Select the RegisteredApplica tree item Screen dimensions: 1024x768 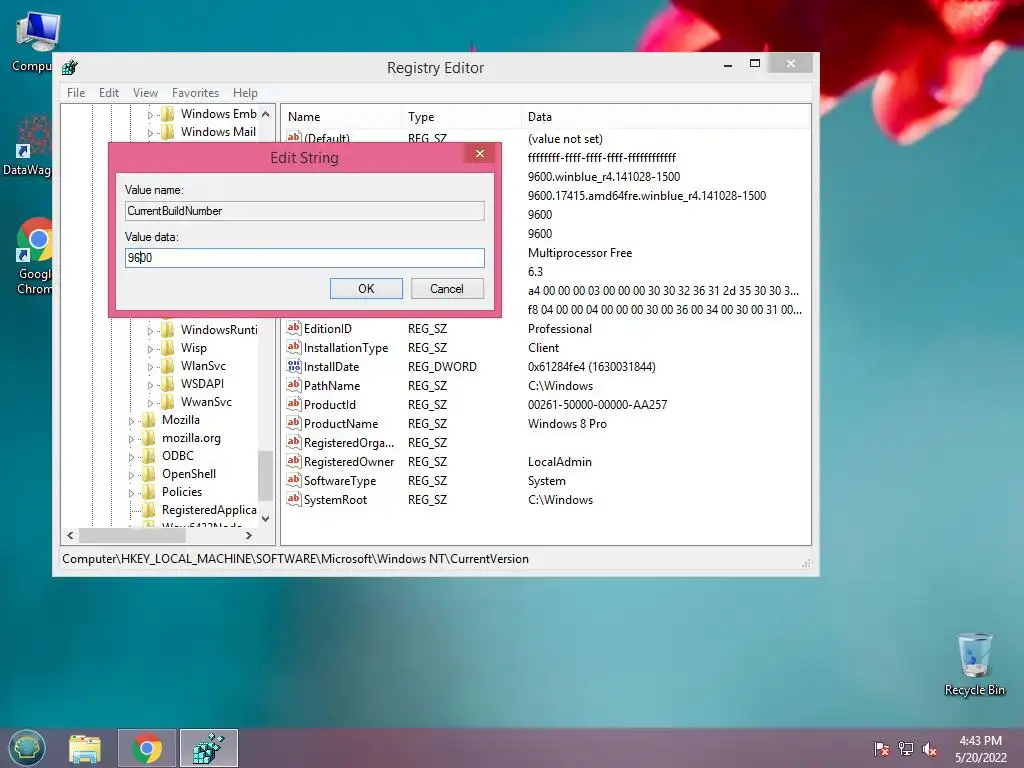209,510
